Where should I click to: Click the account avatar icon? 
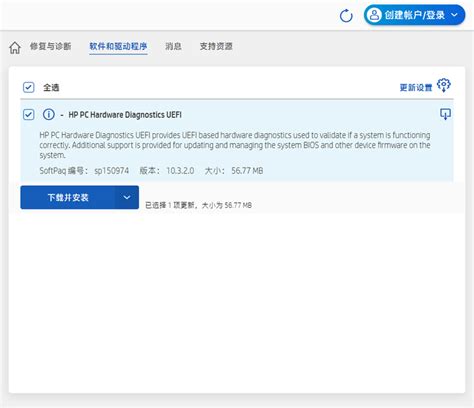click(374, 15)
